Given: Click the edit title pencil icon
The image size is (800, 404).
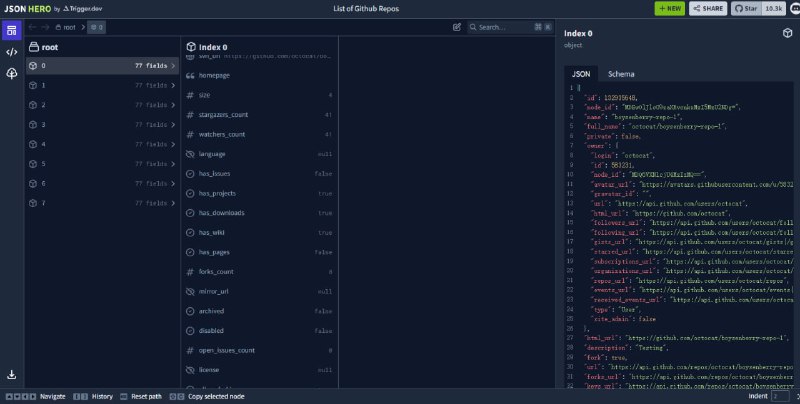Looking at the screenshot, I should pos(457,27).
